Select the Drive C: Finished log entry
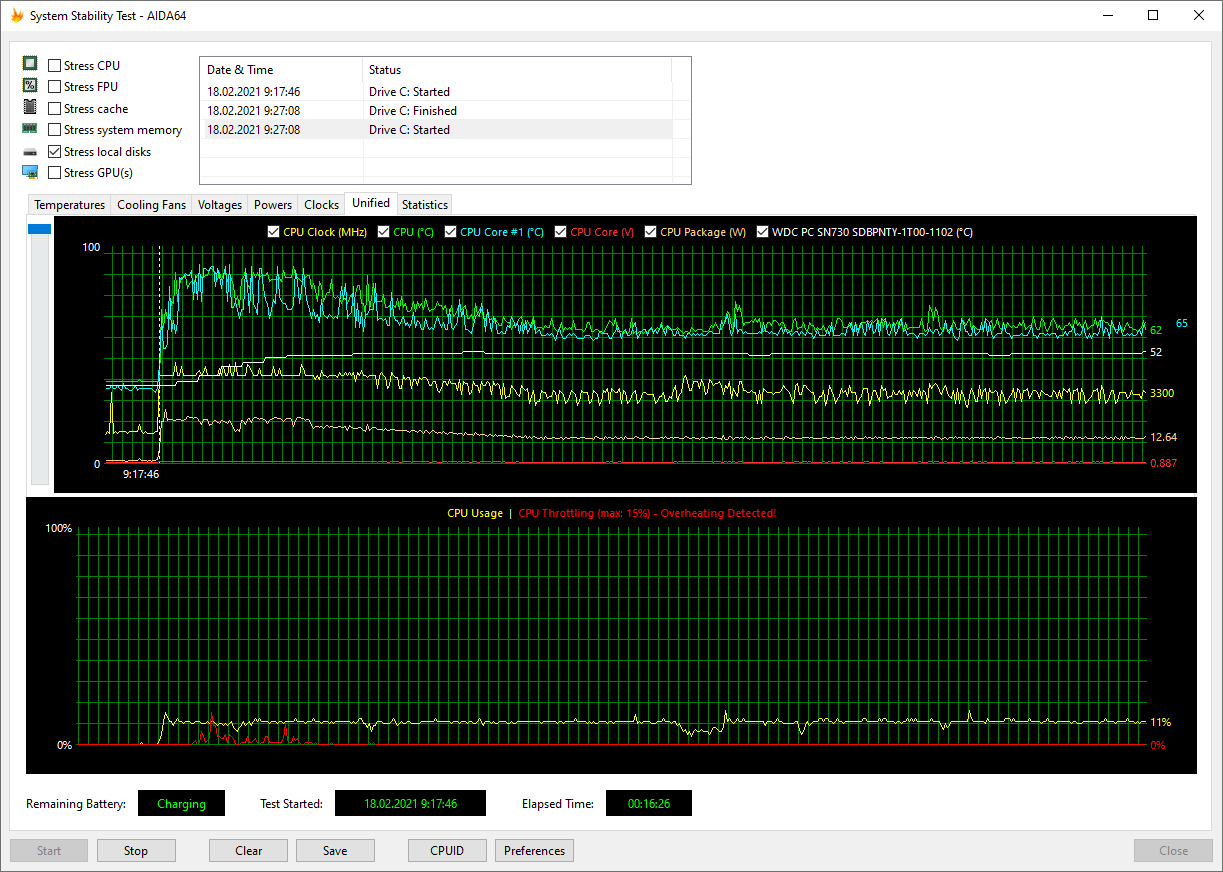This screenshot has height=872, width=1223. pos(412,111)
